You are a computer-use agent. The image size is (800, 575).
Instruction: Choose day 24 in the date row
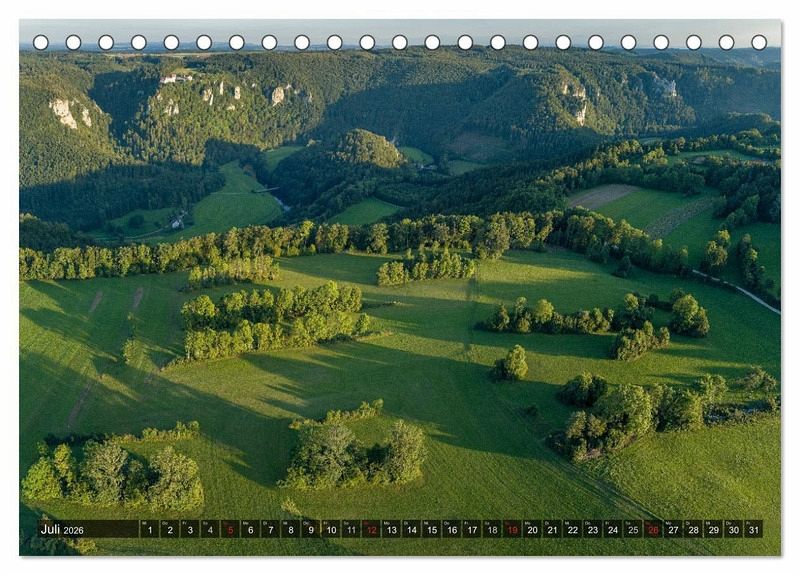tap(612, 529)
